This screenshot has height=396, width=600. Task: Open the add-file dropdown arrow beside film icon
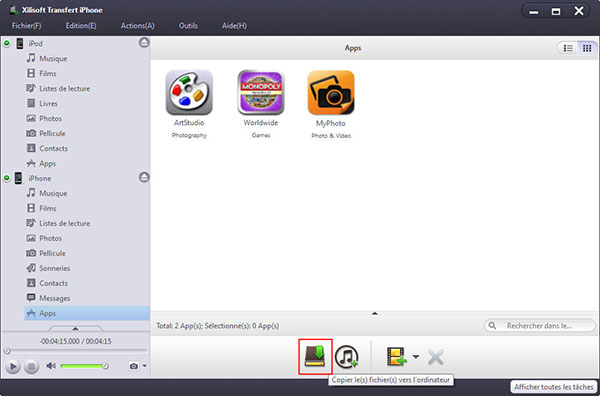coord(416,357)
